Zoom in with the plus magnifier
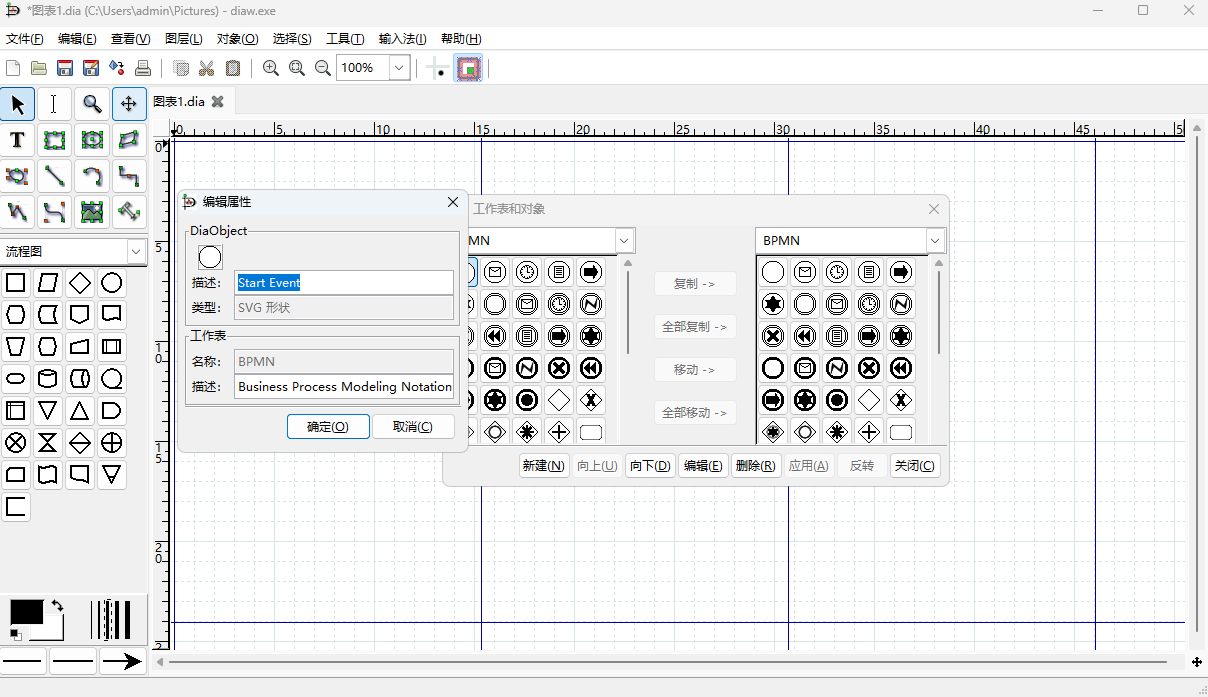1208x697 pixels. pos(271,68)
